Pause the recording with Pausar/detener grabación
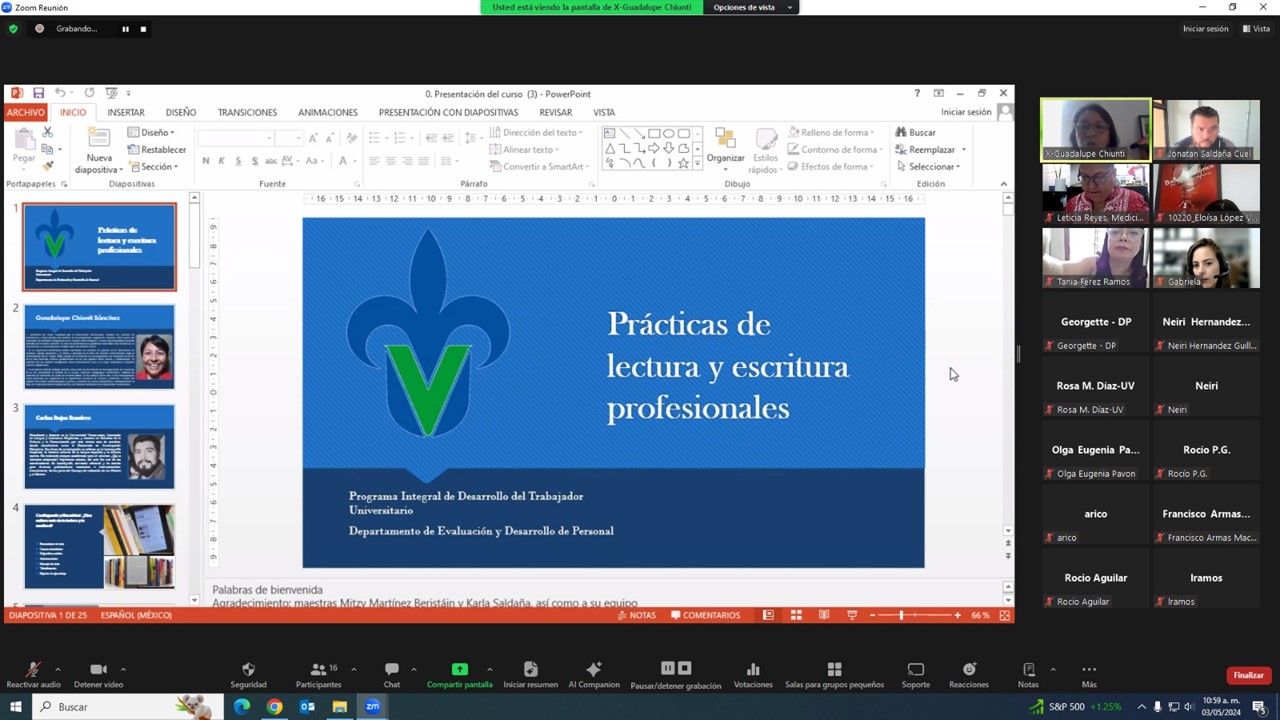The height and width of the screenshot is (720, 1280). tap(675, 669)
